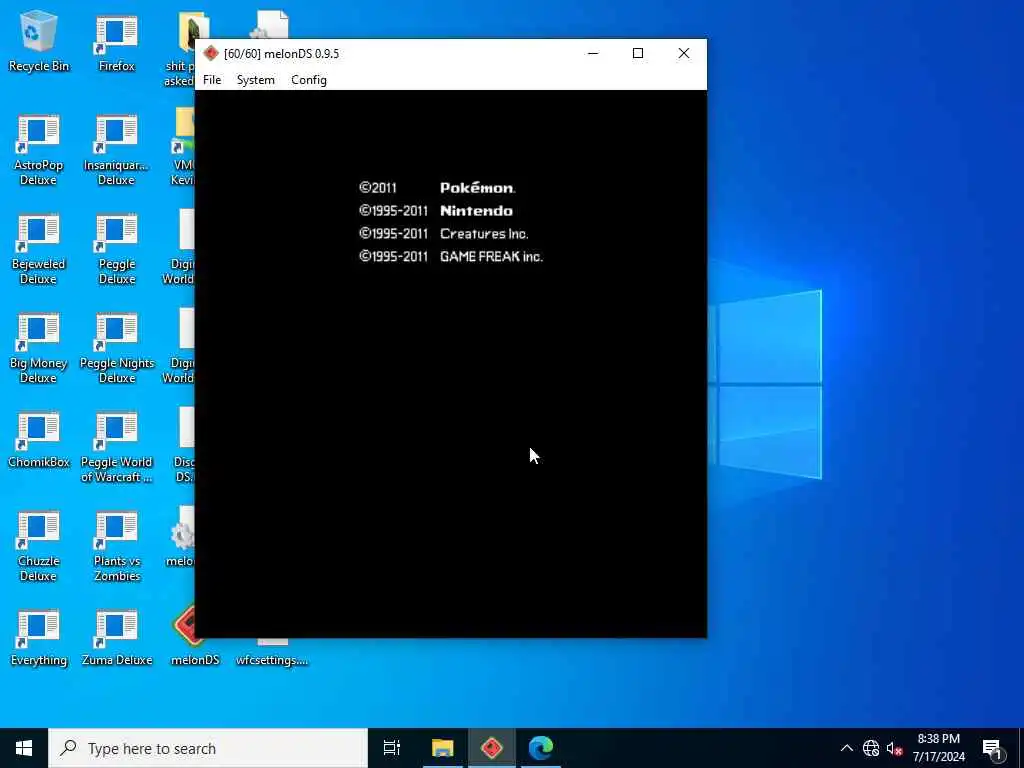
Task: Select the Insaniquarium Deluxe shortcut
Action: tap(117, 150)
